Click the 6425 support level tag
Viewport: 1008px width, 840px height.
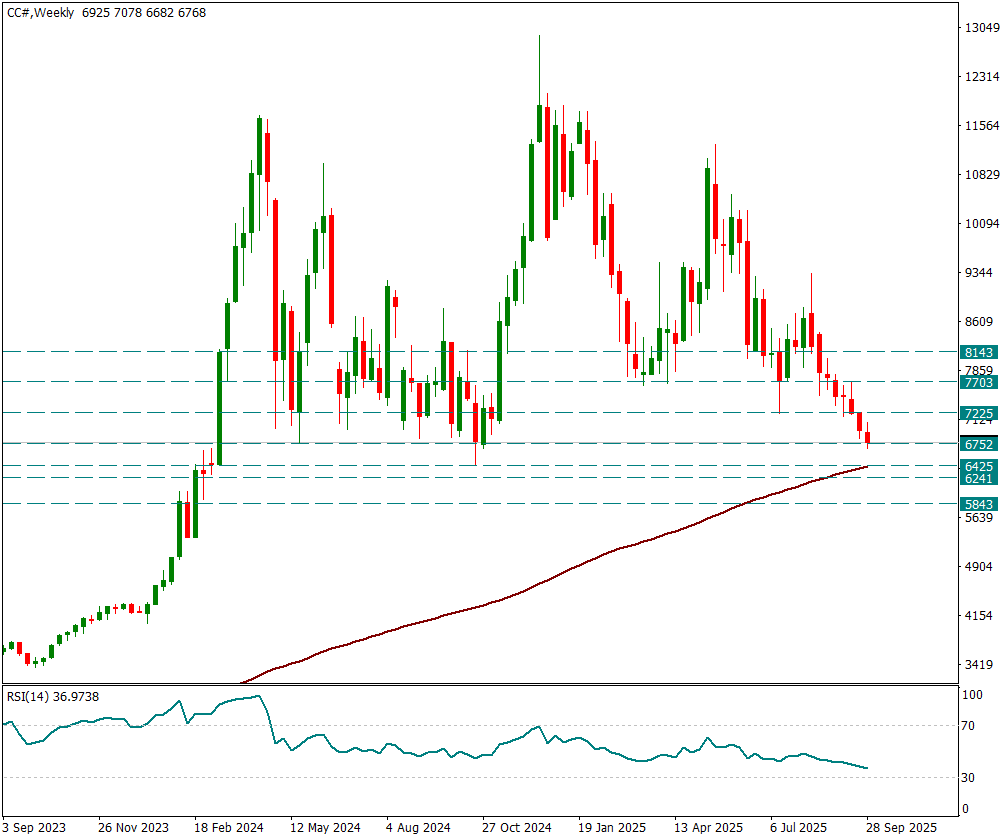point(977,466)
